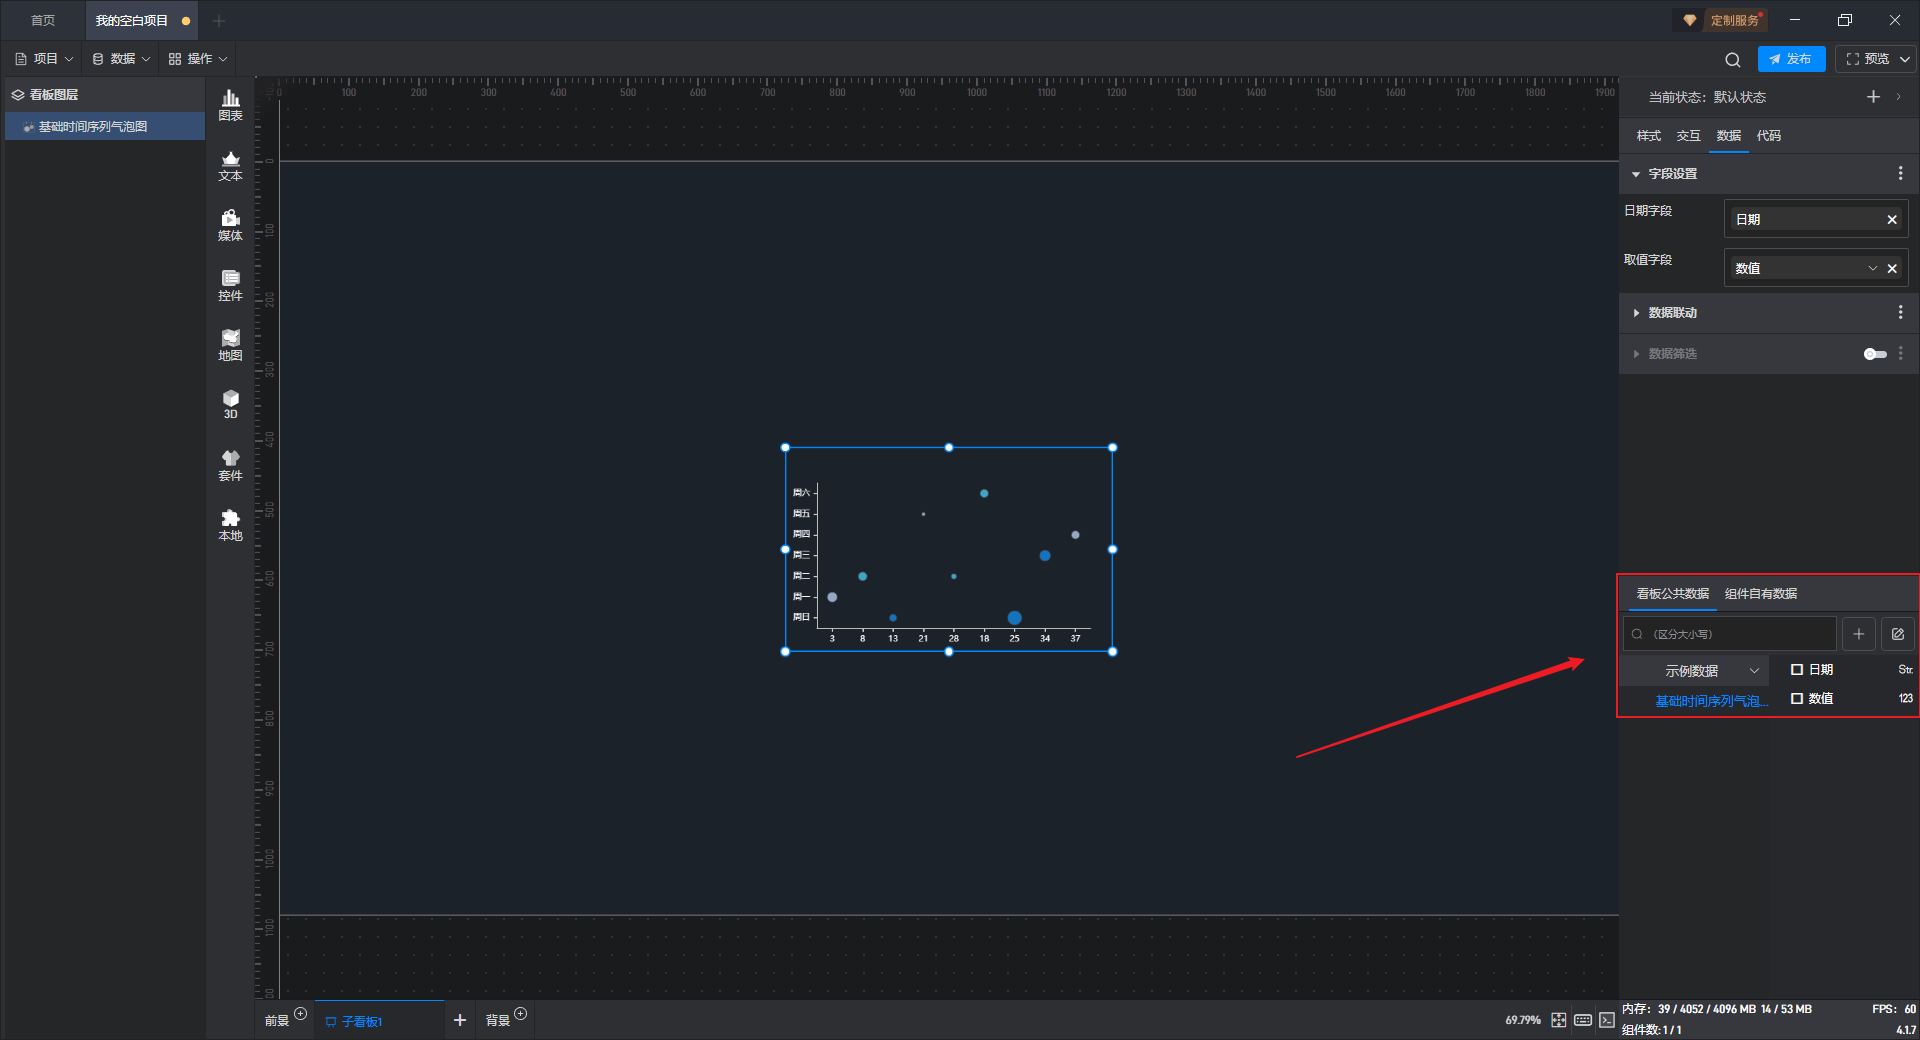Click the 定制服务 diamond icon

pos(1690,20)
